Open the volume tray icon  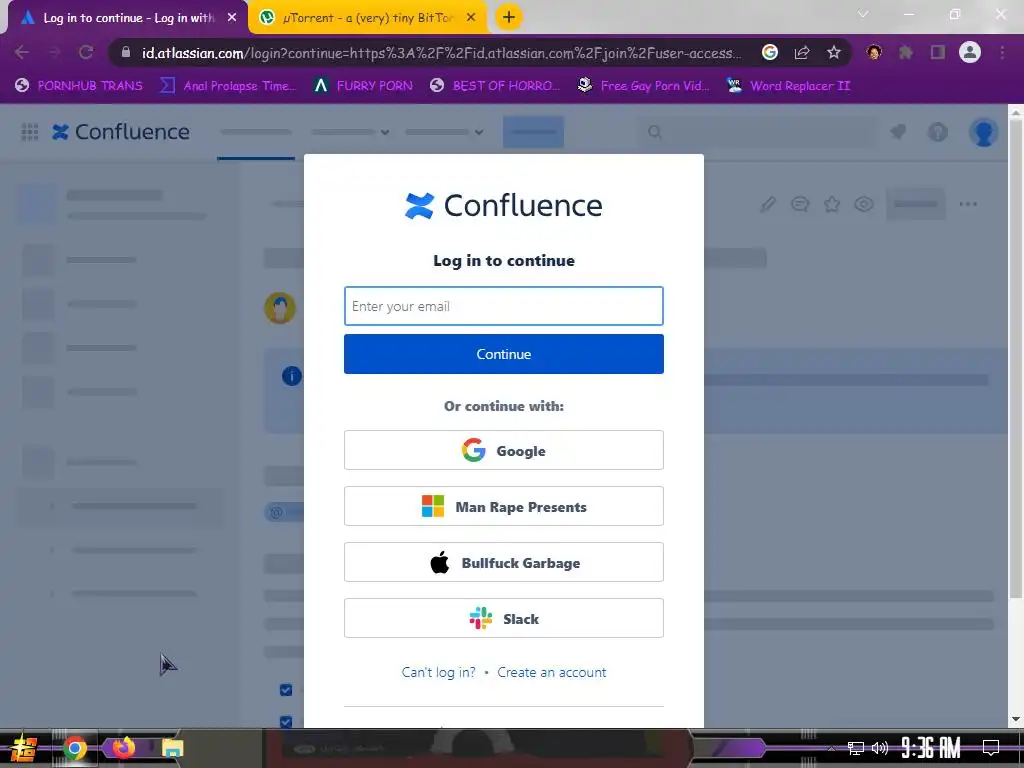tap(880, 748)
